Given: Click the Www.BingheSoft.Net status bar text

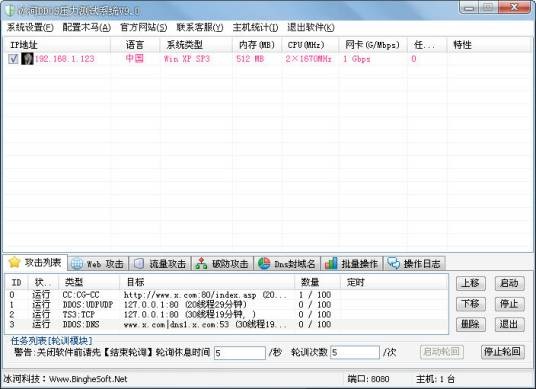Looking at the screenshot, I should (88, 379).
